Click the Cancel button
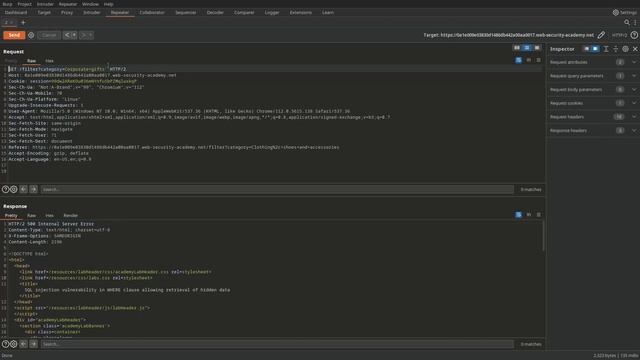The height and width of the screenshot is (360, 640). (x=49, y=35)
